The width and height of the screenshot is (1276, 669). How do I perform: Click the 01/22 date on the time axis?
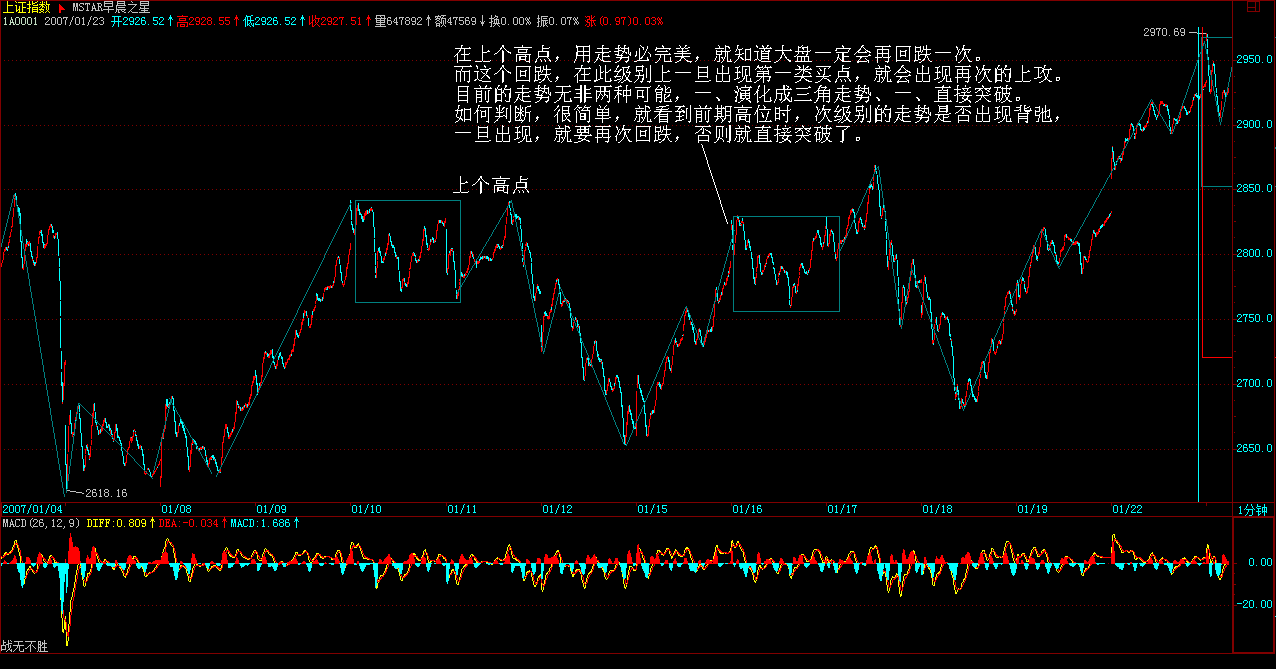pos(1127,509)
